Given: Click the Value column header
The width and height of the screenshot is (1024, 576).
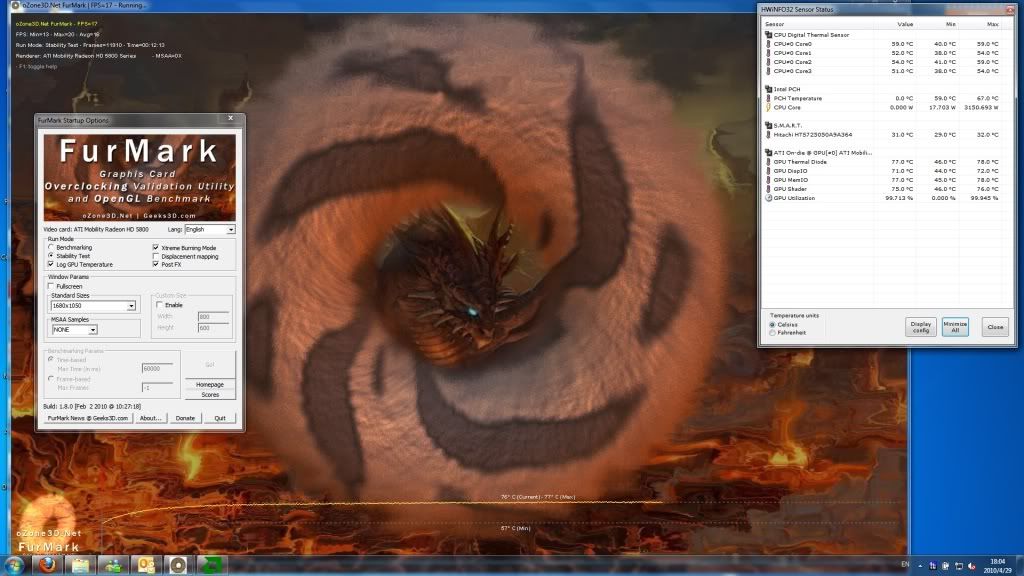Looking at the screenshot, I should point(905,24).
